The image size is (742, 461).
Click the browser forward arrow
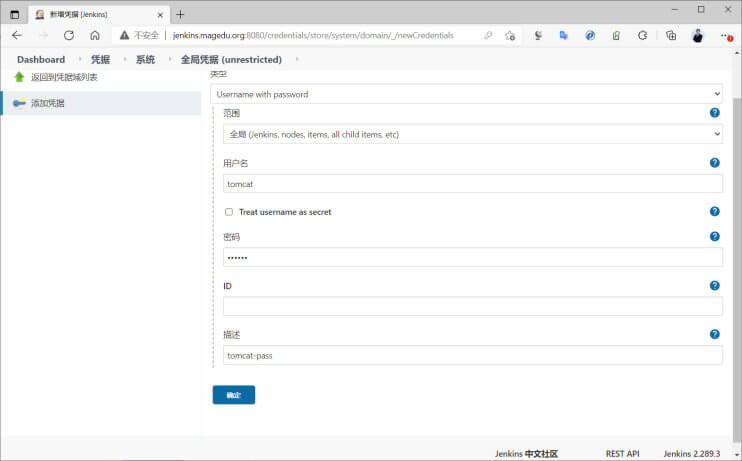[44, 35]
